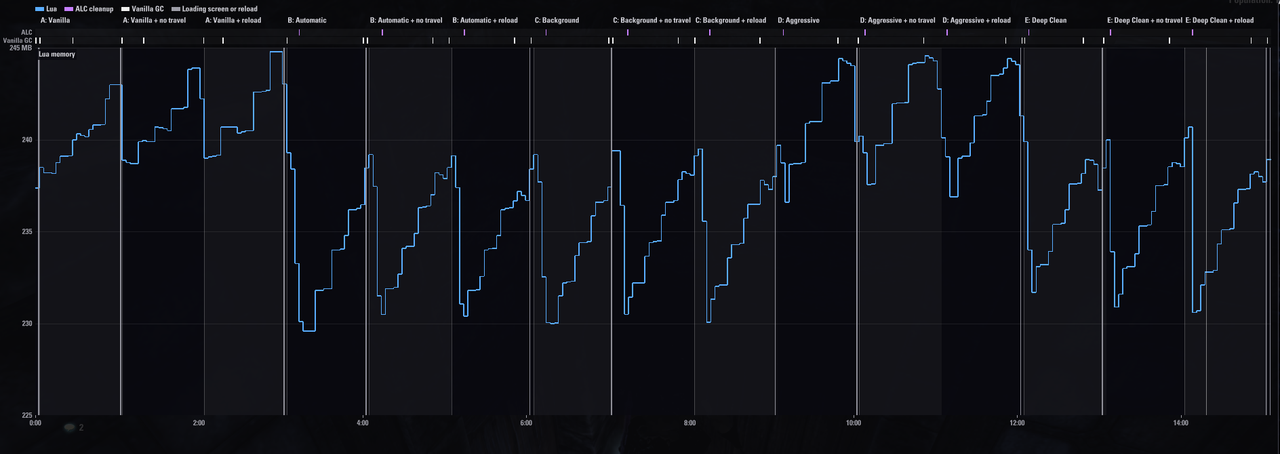Click the ALC cleanup marker under 'E: Deep Clean'
Viewport: 1280px width, 454px height.
point(1028,32)
